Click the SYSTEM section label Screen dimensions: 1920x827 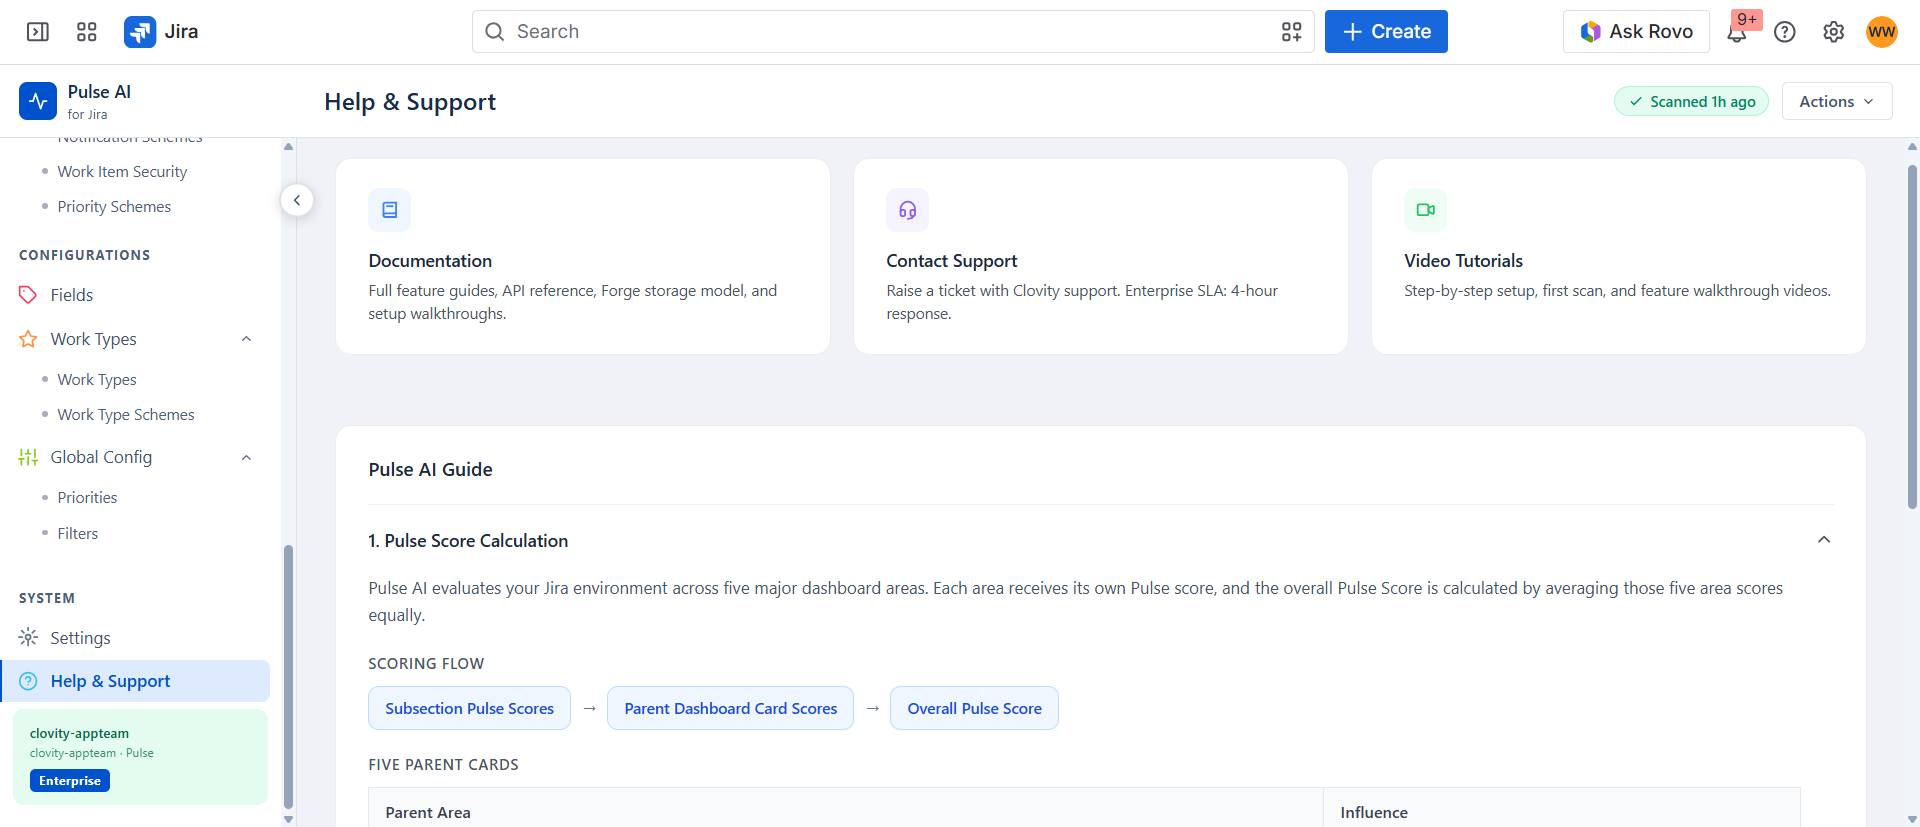click(x=47, y=598)
